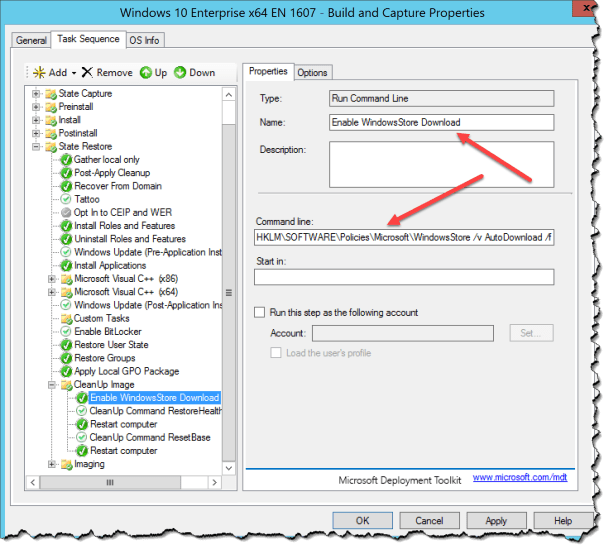Click into the Command line text field

click(x=404, y=238)
